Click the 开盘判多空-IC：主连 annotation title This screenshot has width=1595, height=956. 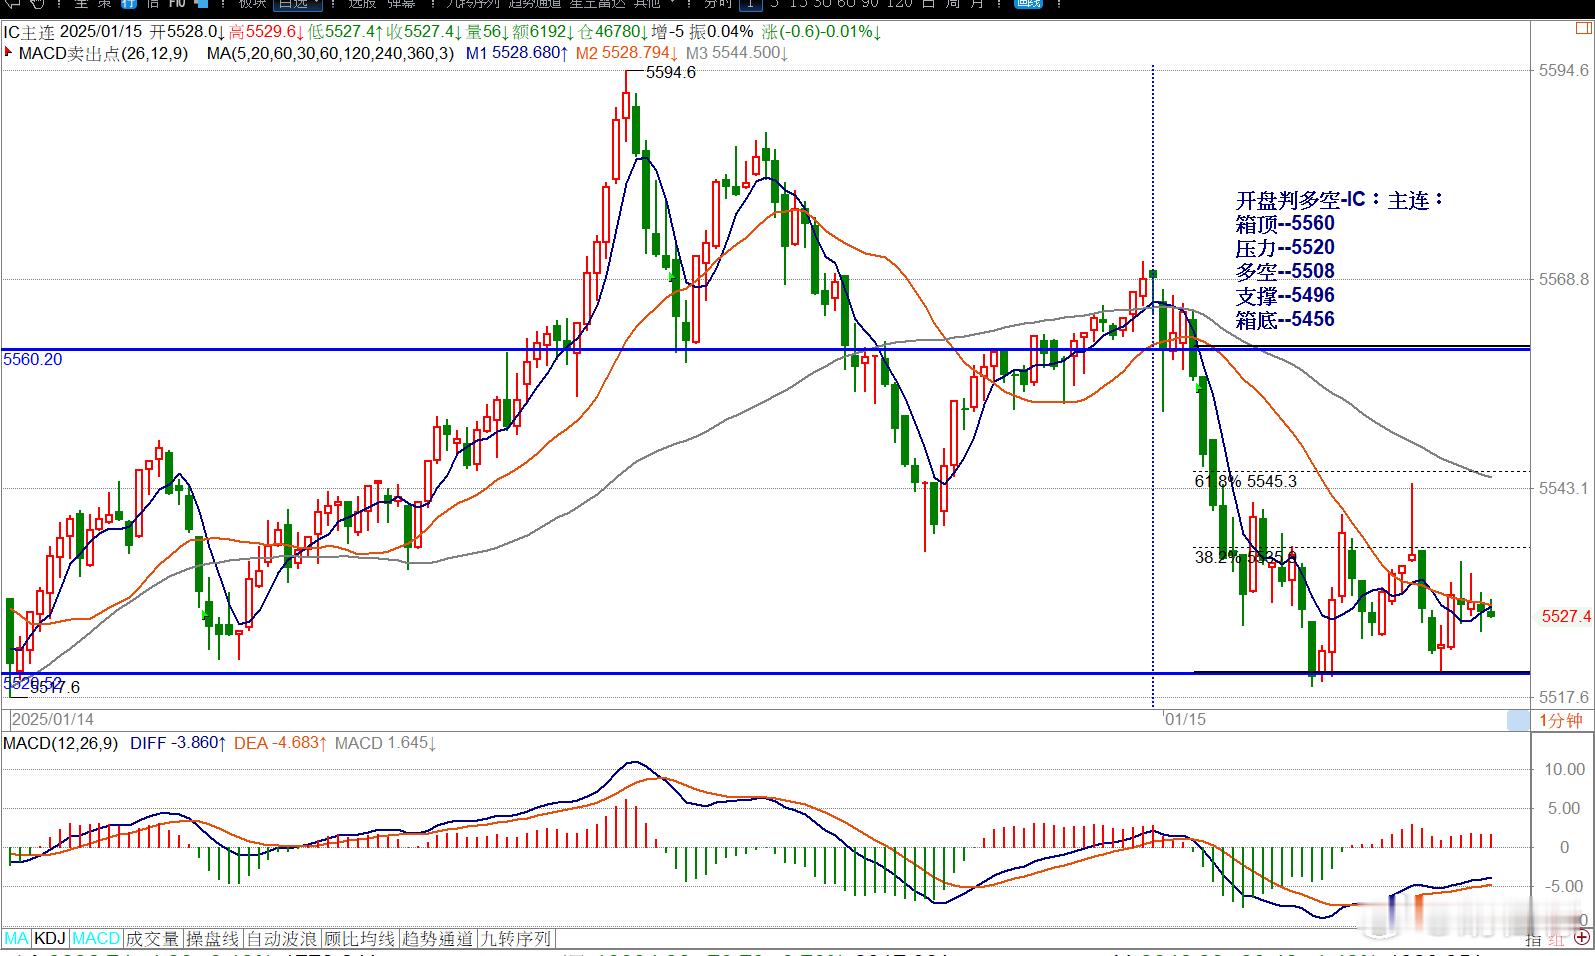(x=1340, y=200)
